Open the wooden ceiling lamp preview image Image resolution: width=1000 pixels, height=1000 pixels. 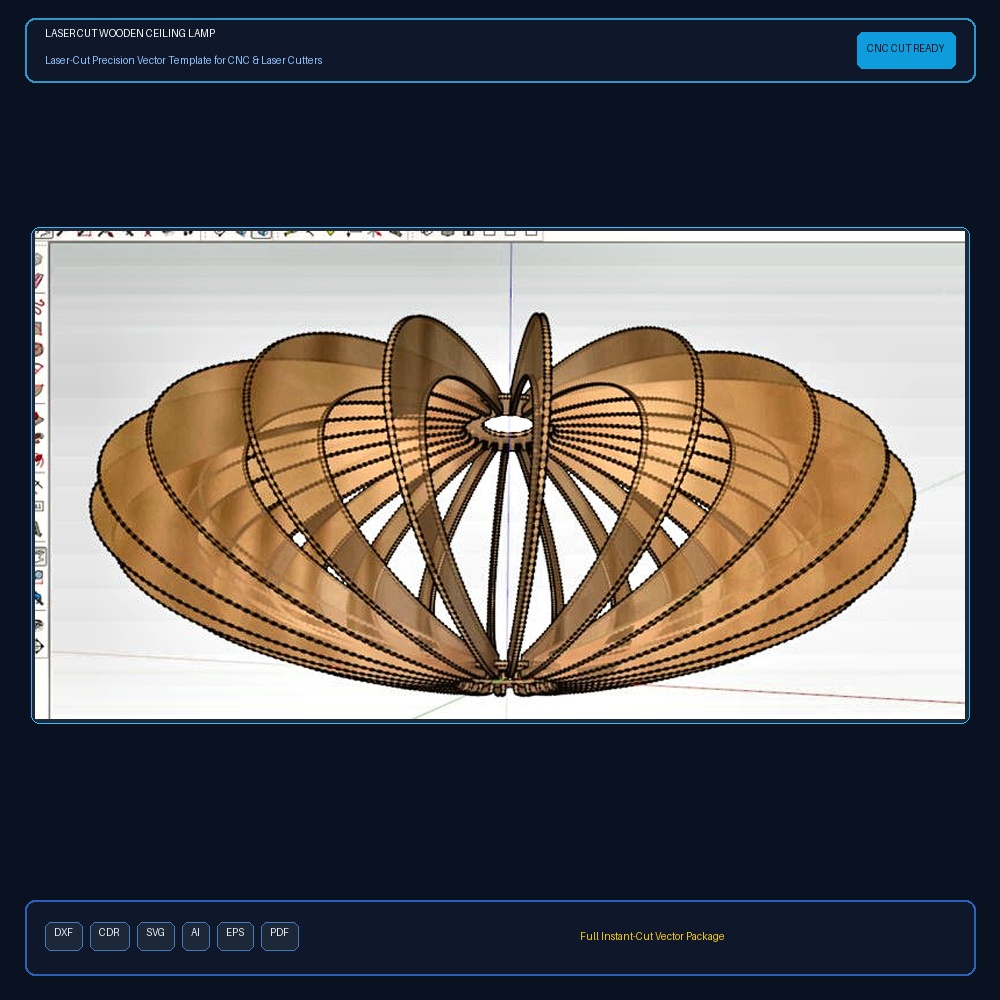pyautogui.click(x=501, y=475)
